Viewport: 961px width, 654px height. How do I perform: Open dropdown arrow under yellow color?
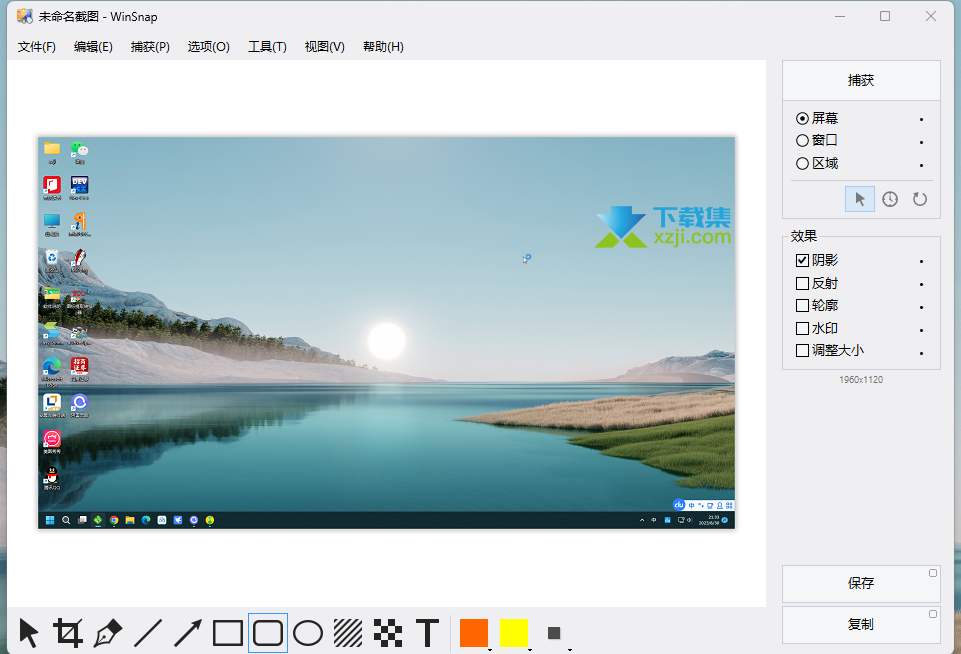pyautogui.click(x=530, y=649)
